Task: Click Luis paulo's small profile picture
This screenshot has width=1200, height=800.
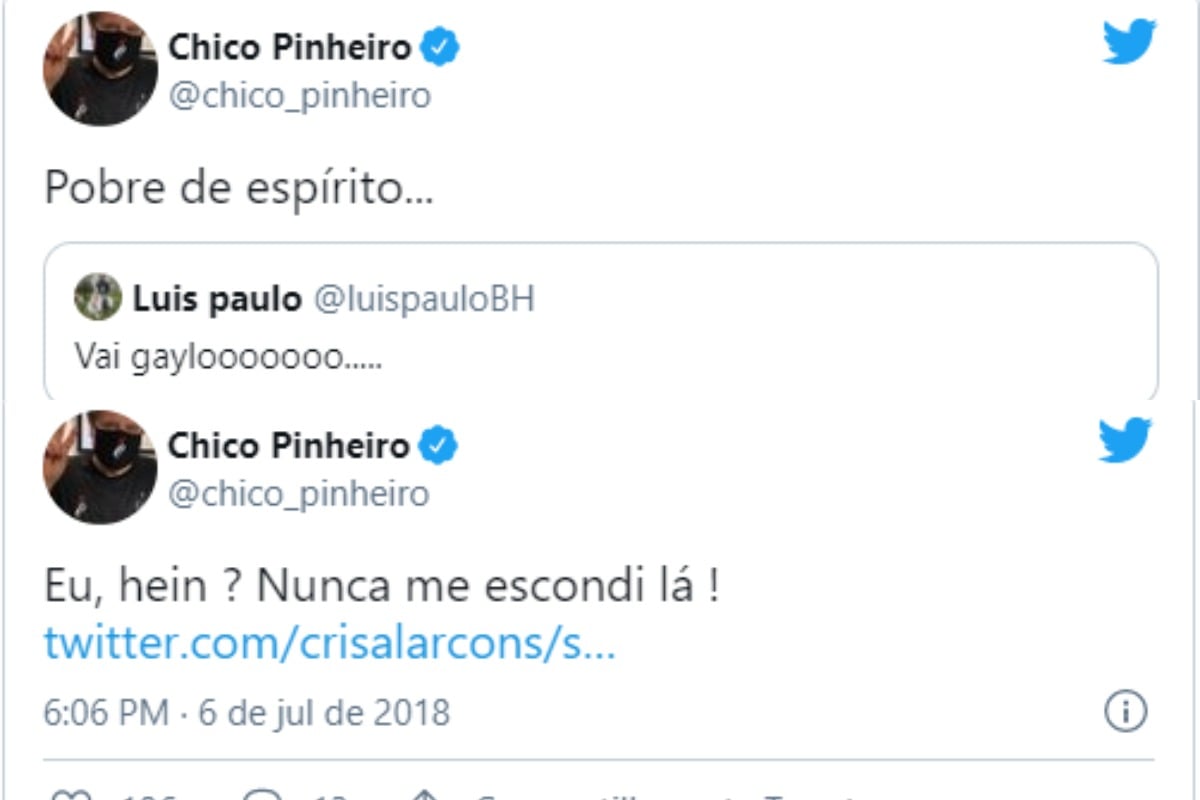Action: (97, 298)
